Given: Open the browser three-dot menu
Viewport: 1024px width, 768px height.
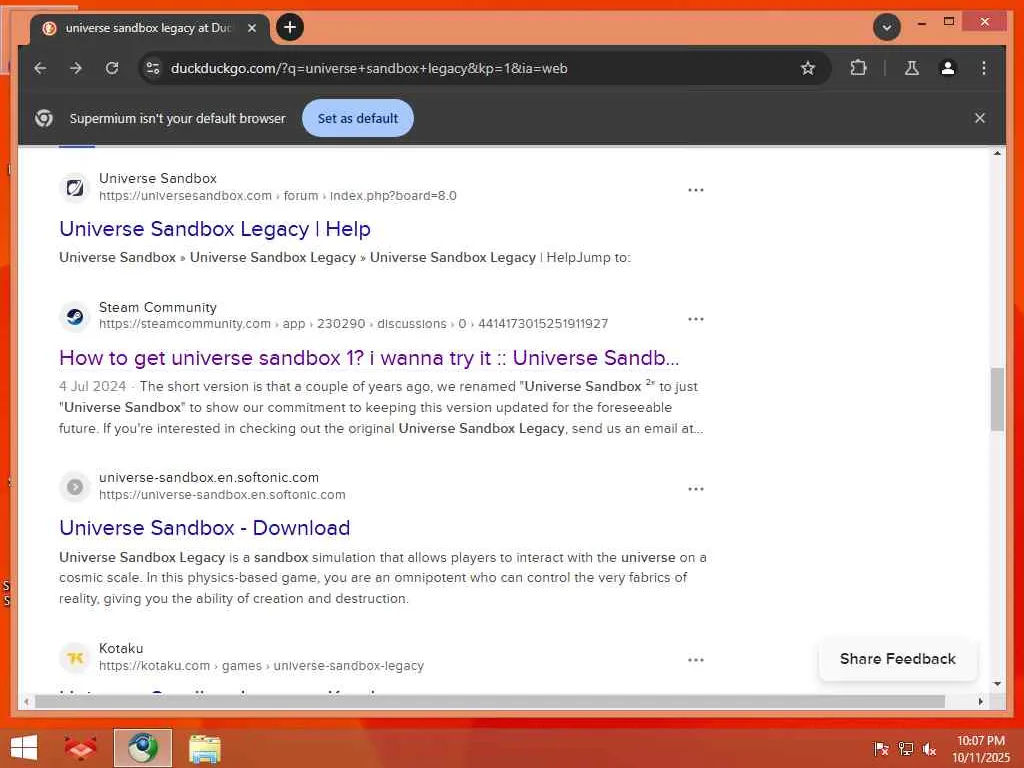Looking at the screenshot, I should coord(984,68).
